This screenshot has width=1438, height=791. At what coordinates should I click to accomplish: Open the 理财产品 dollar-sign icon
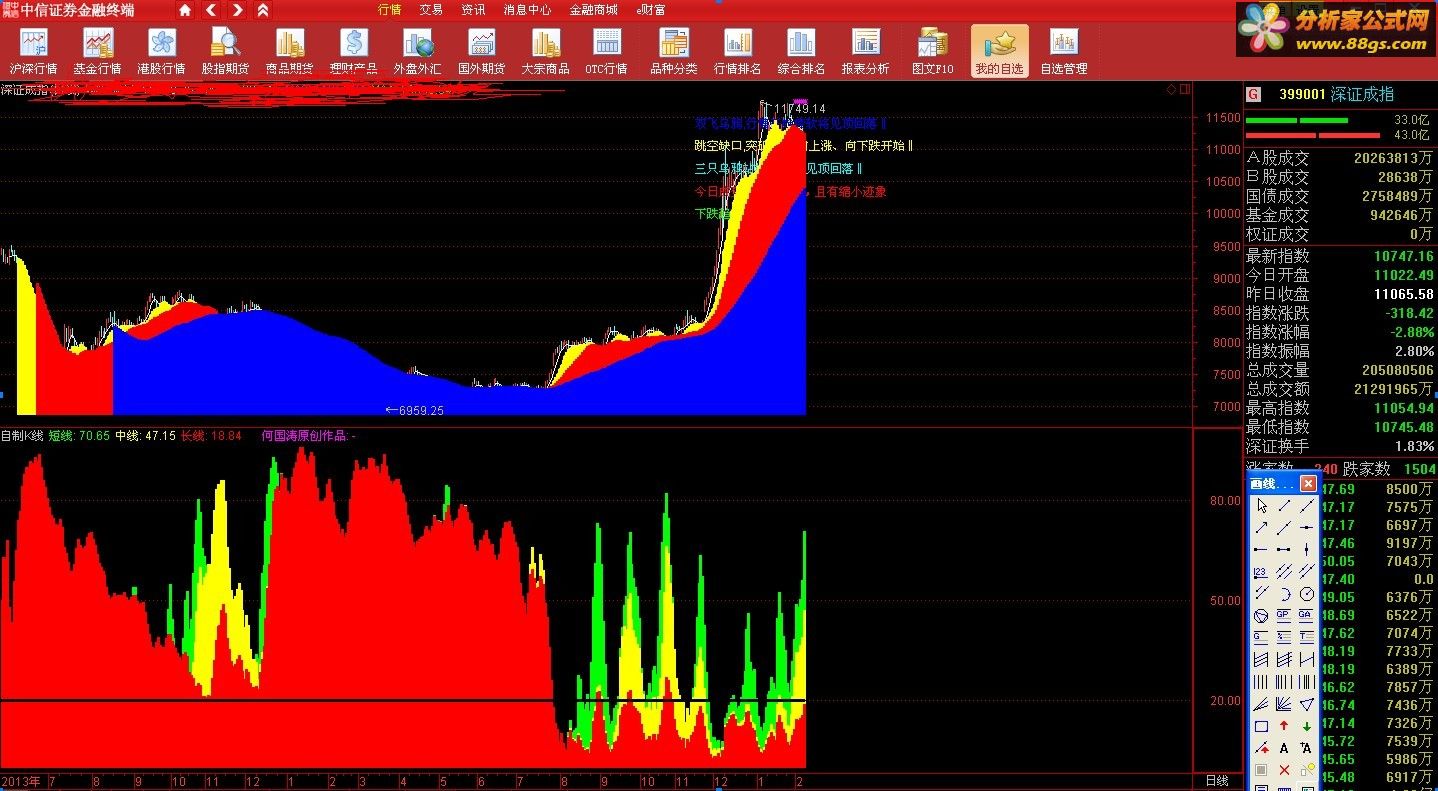click(x=353, y=51)
